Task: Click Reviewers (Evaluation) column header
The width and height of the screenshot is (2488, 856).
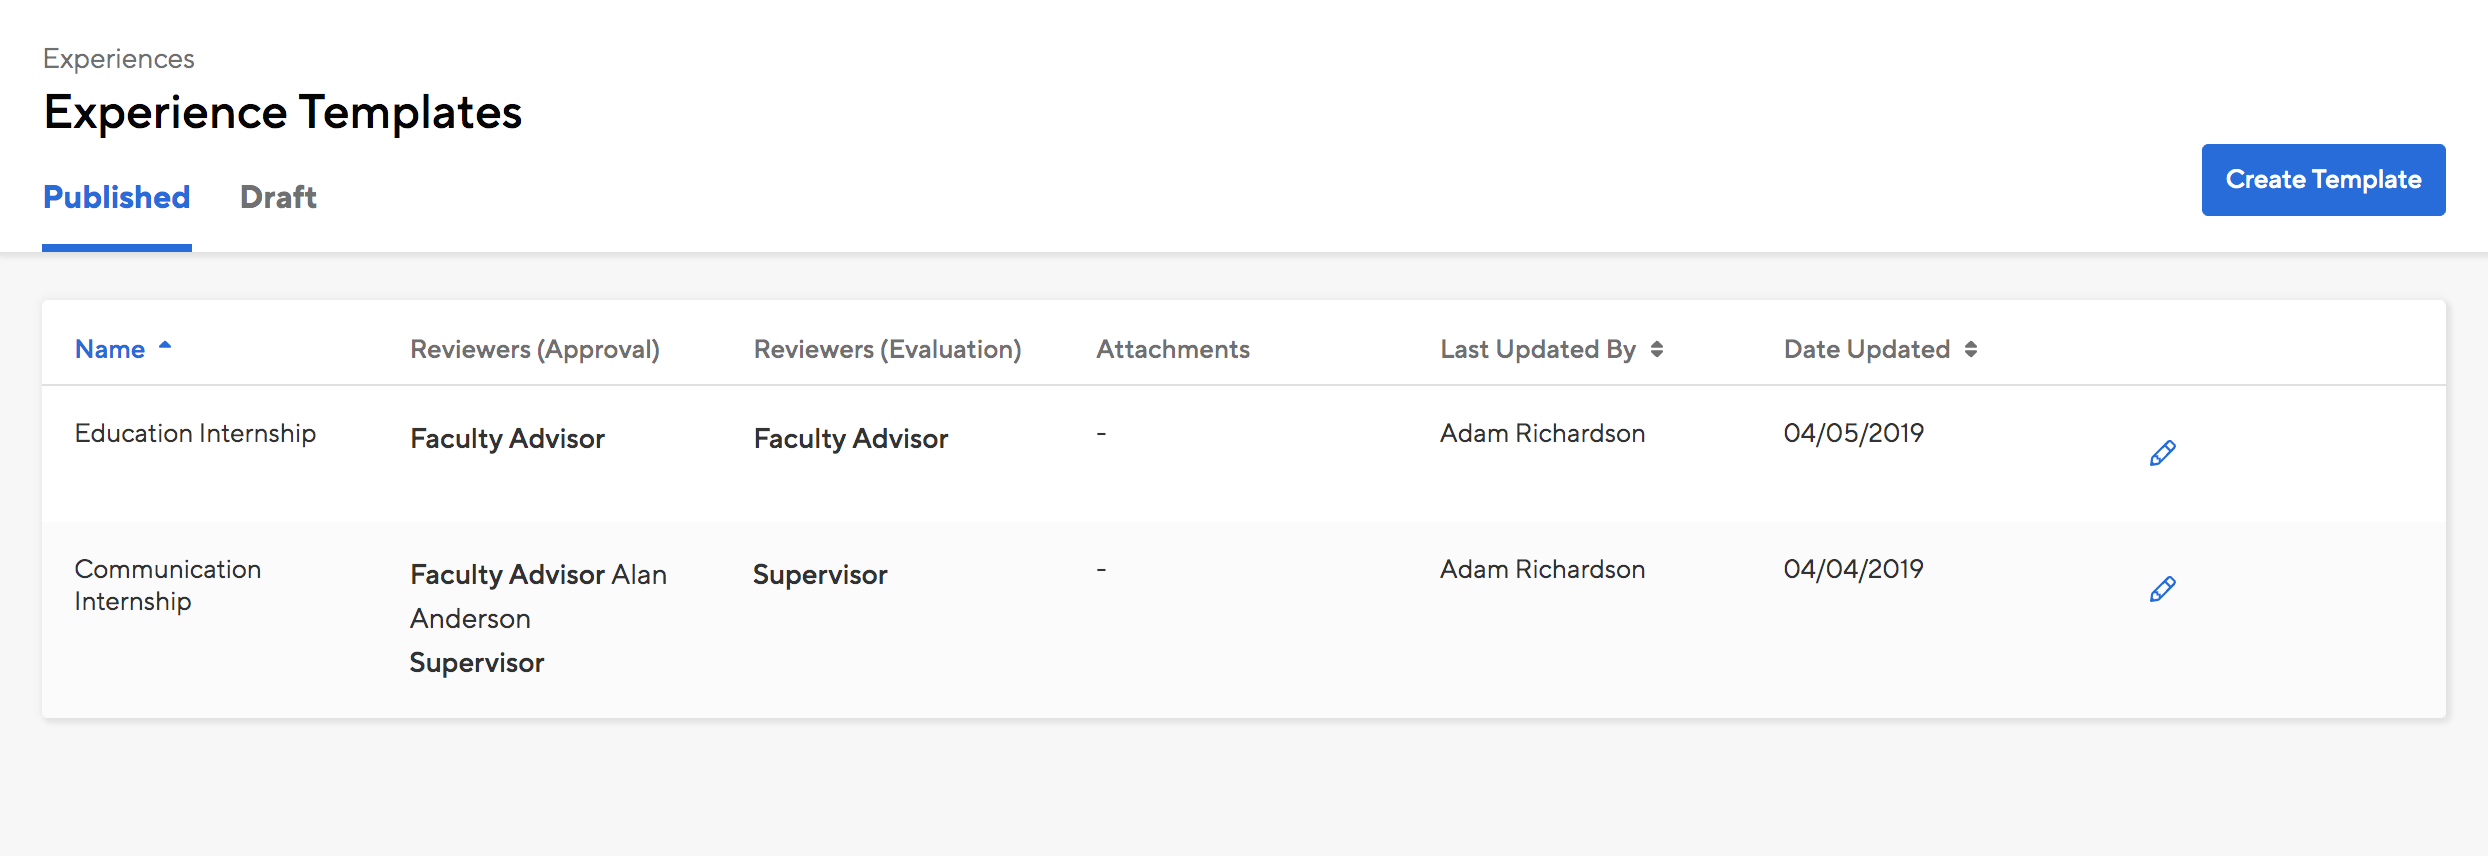Action: click(x=887, y=349)
